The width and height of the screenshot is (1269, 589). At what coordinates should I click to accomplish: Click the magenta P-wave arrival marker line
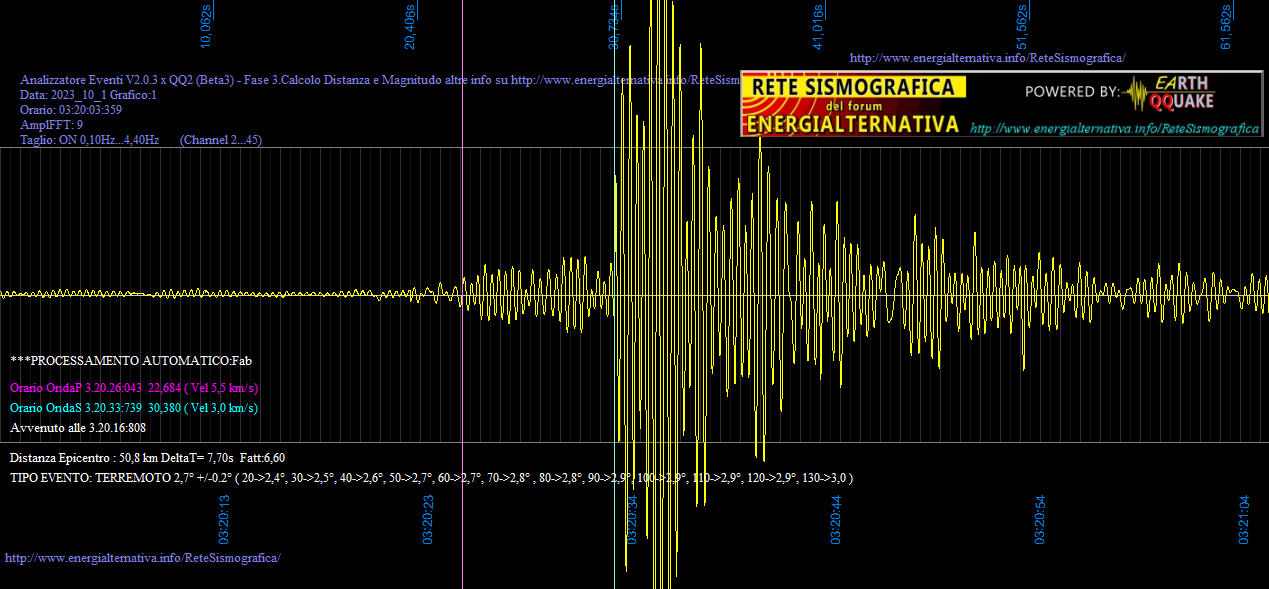click(x=462, y=294)
